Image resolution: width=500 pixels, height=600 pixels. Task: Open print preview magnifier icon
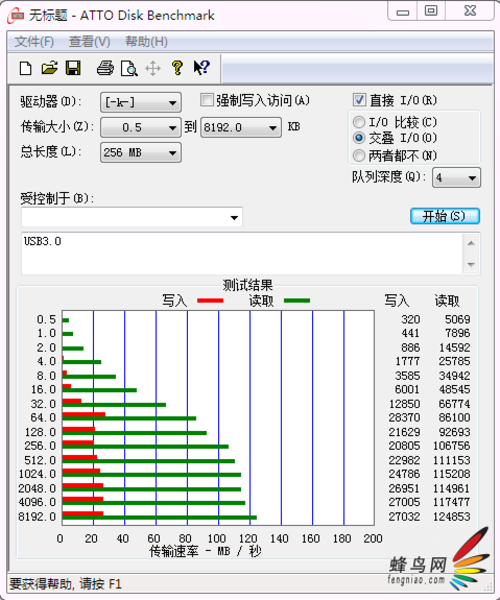(129, 68)
